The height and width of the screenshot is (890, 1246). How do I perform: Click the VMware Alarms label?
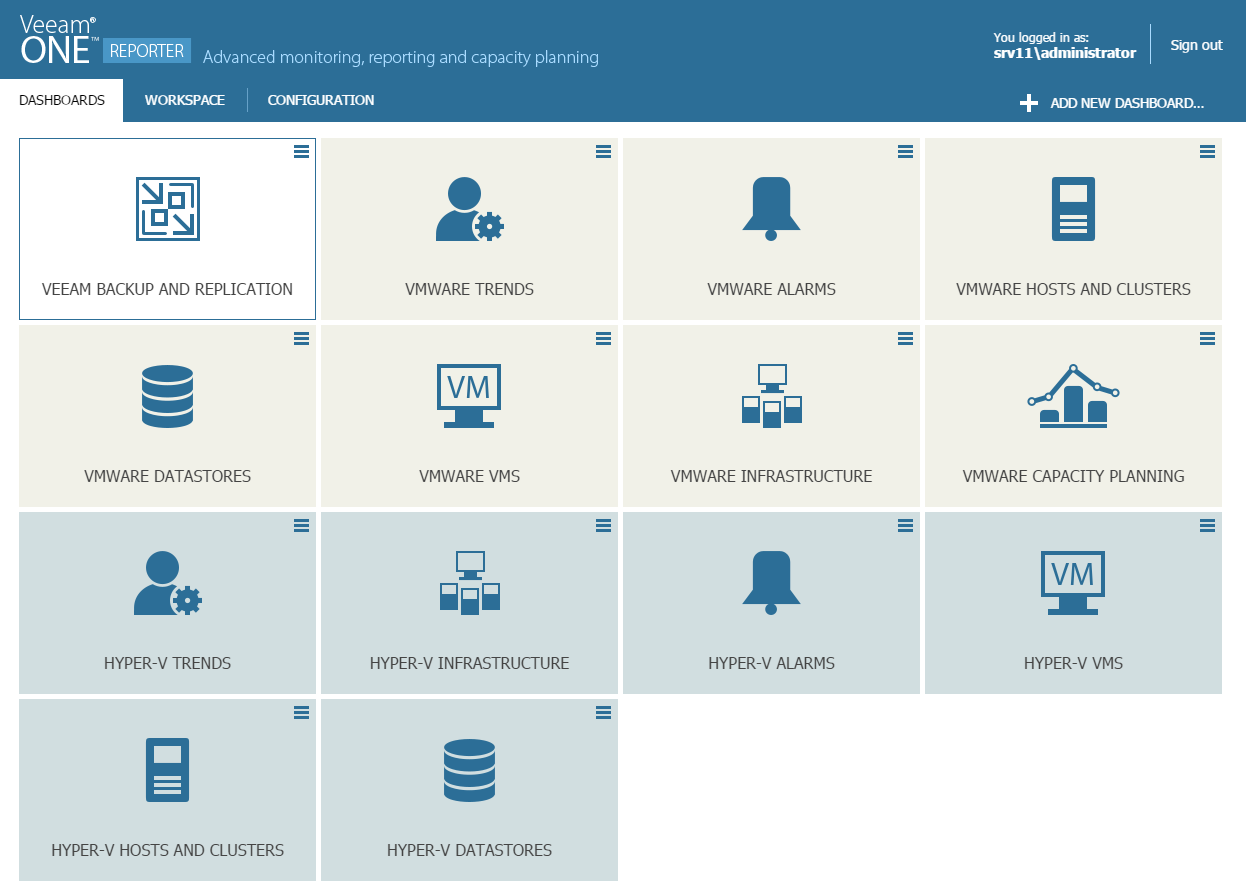(771, 289)
